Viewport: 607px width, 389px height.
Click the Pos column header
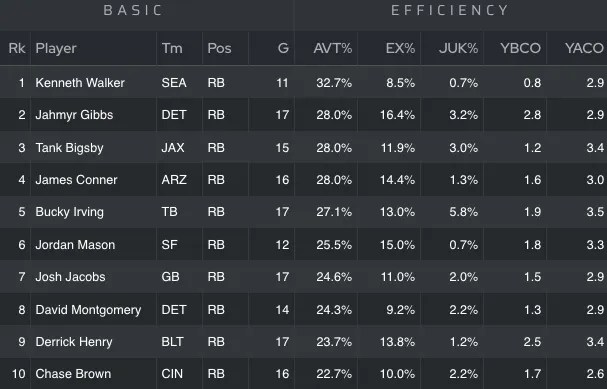tap(219, 48)
